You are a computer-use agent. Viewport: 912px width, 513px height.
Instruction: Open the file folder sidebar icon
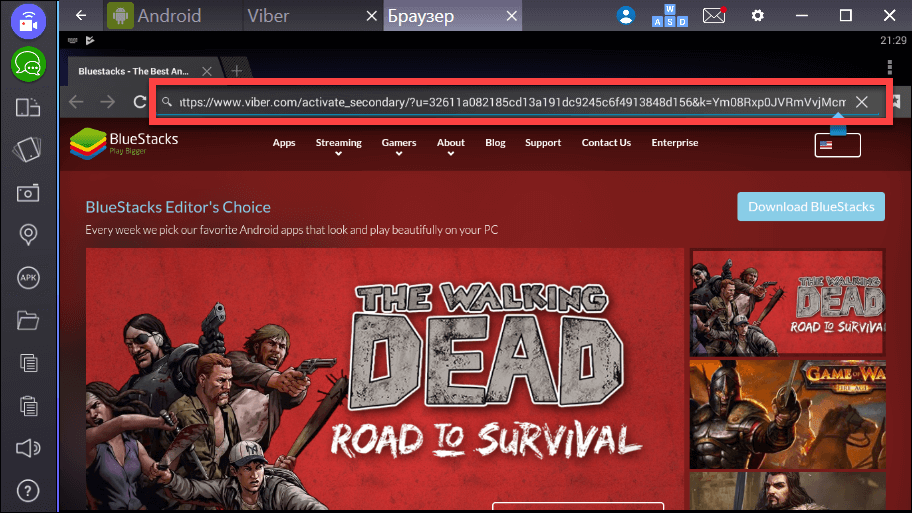tap(28, 320)
